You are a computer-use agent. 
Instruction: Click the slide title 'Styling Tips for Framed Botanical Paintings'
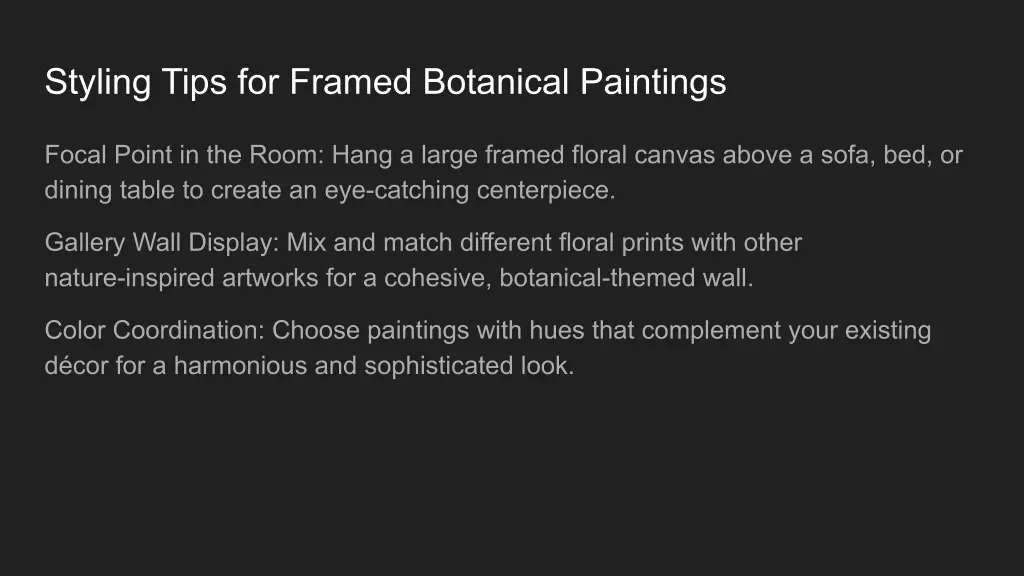(385, 82)
